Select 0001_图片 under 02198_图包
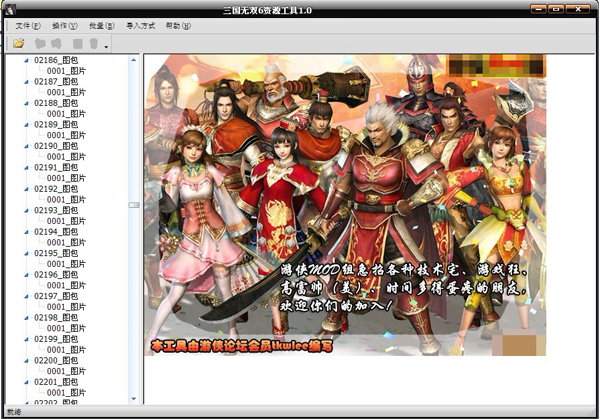600x419 pixels. click(x=66, y=328)
